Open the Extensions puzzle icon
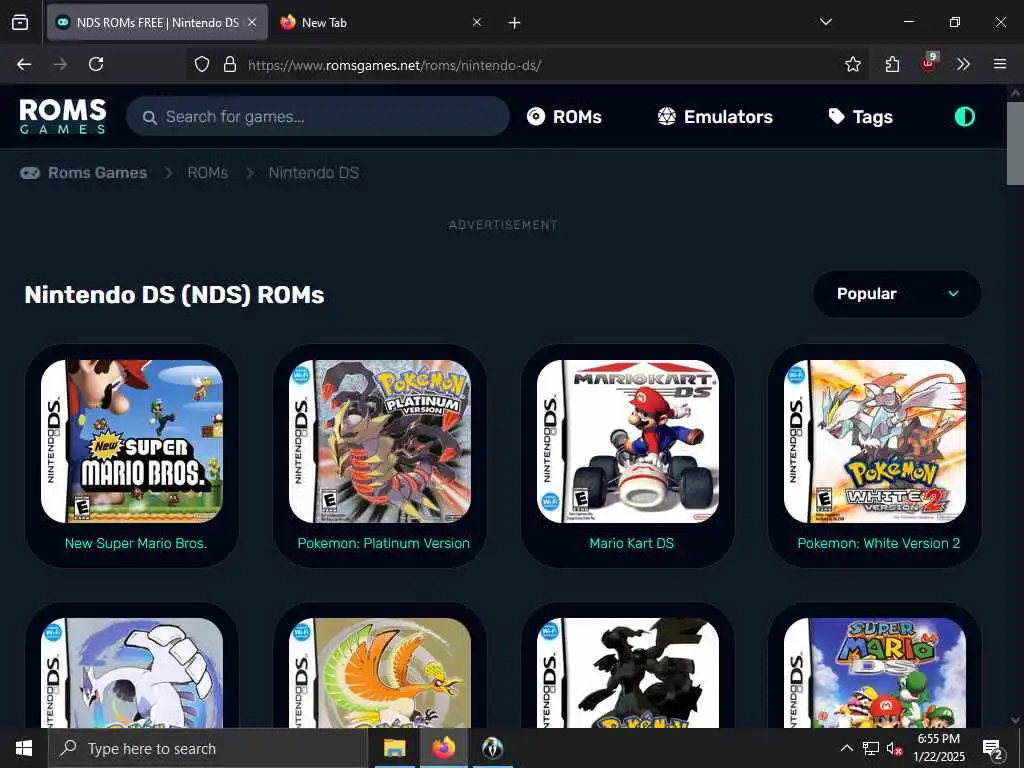 [892, 64]
